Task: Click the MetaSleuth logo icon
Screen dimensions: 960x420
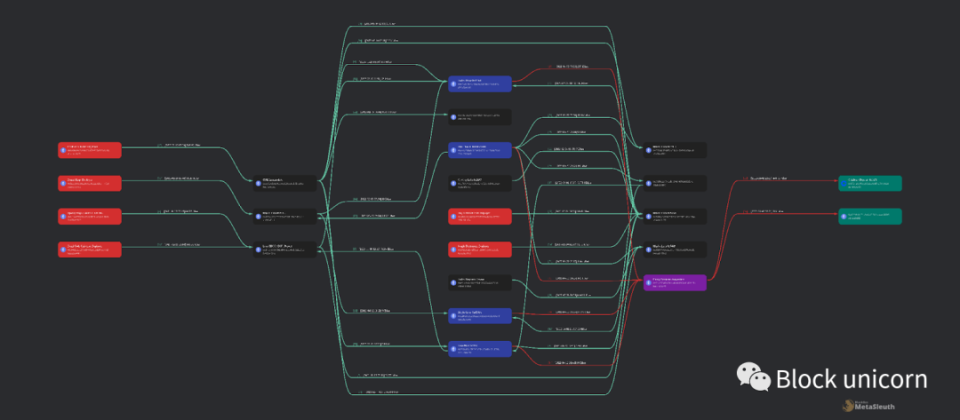Action: (x=848, y=405)
